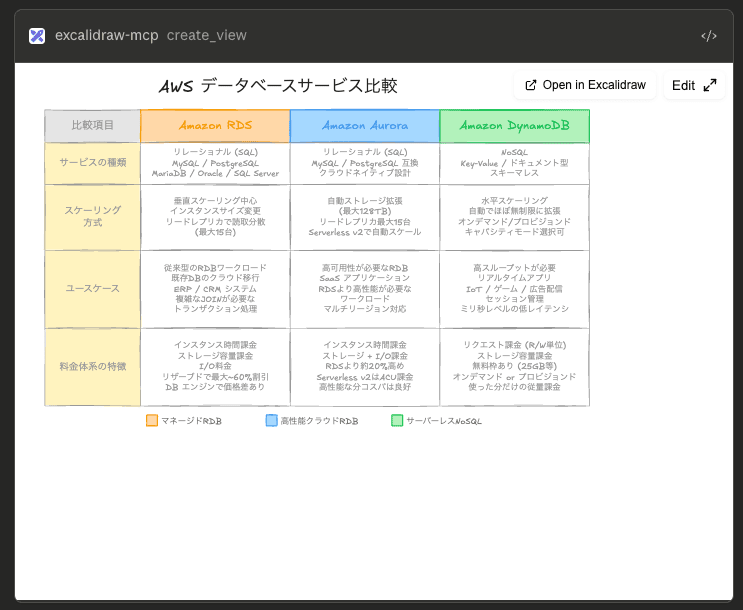
Task: Click the Serverless v2で自動スケール text
Action: click(365, 232)
